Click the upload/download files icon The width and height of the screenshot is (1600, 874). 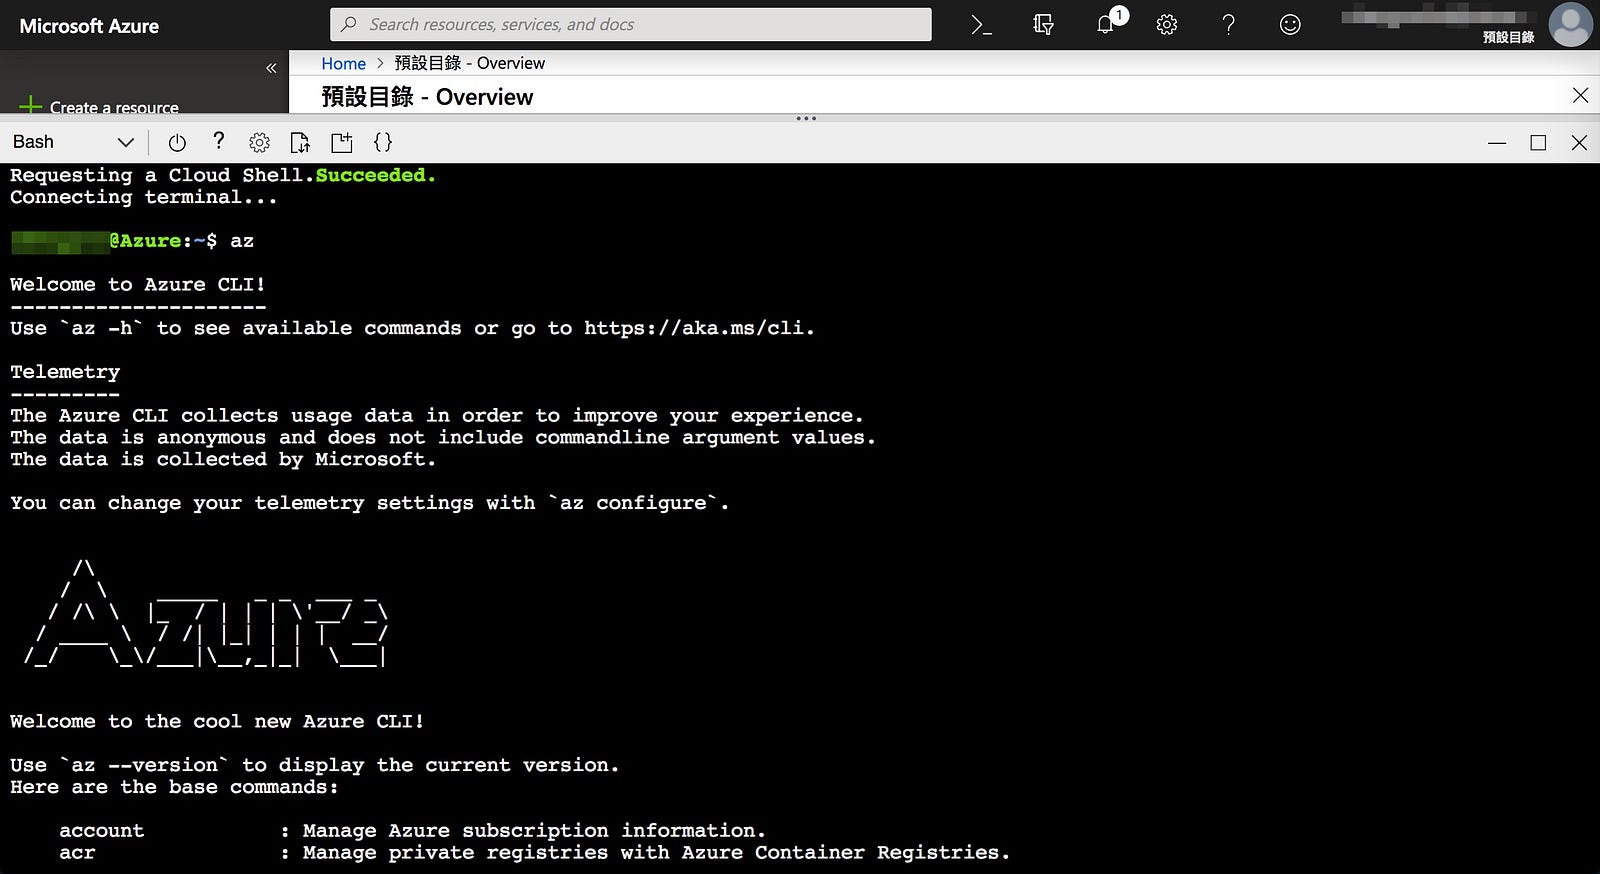[300, 142]
